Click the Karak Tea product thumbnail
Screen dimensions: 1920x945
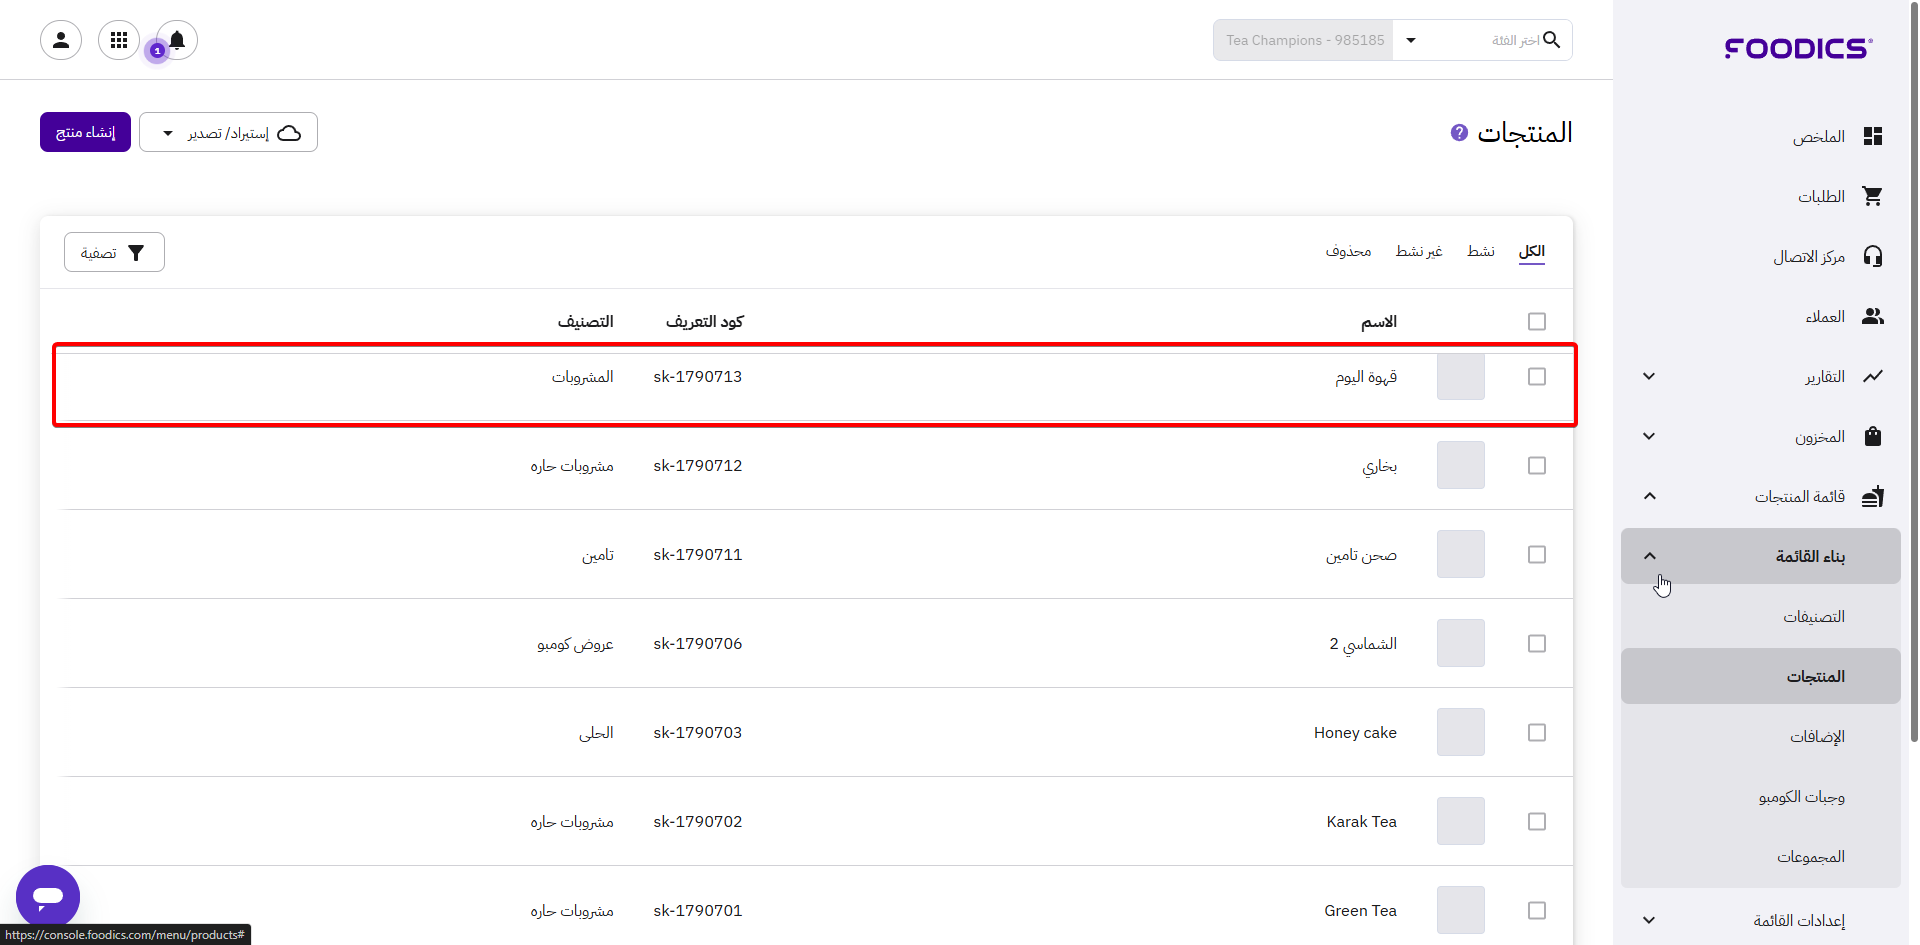click(x=1460, y=821)
